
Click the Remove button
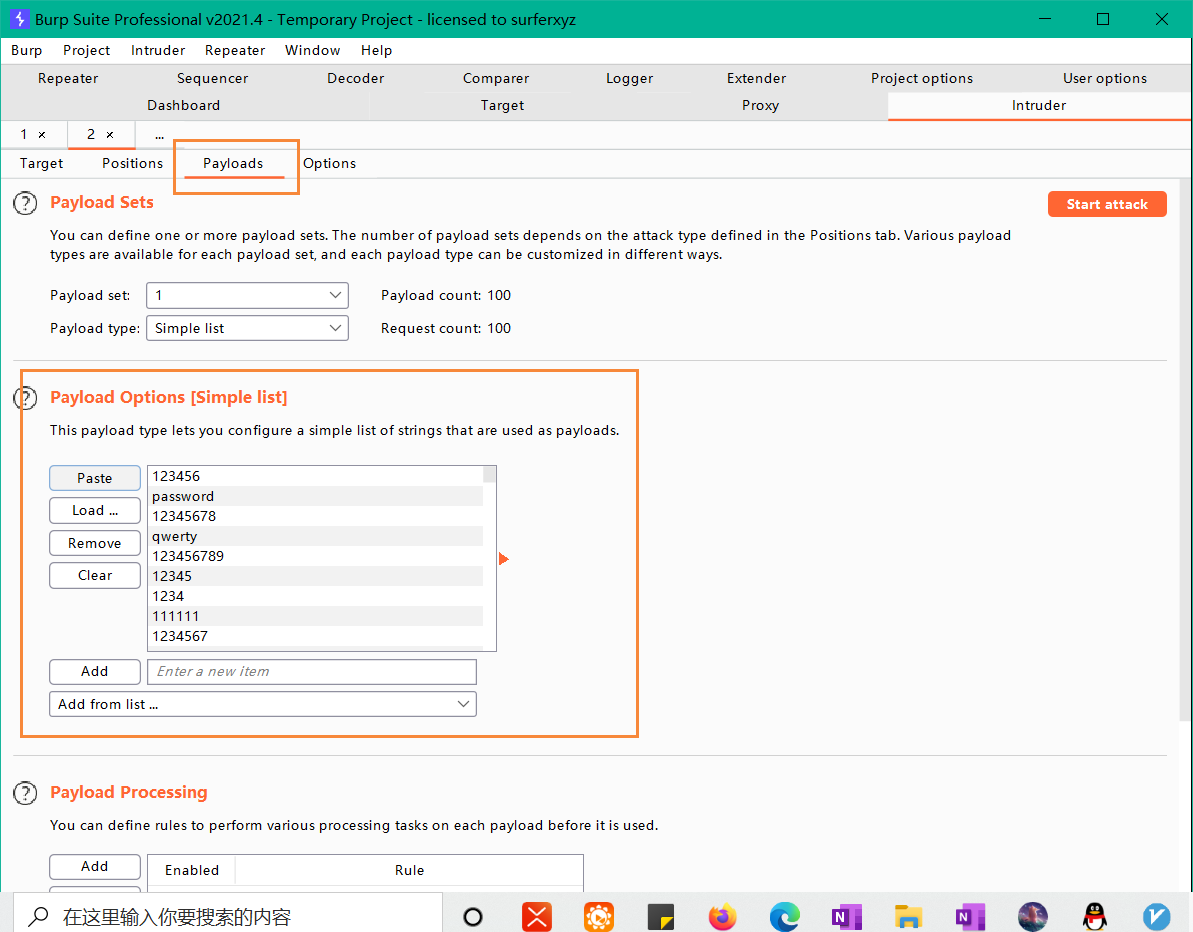click(94, 543)
